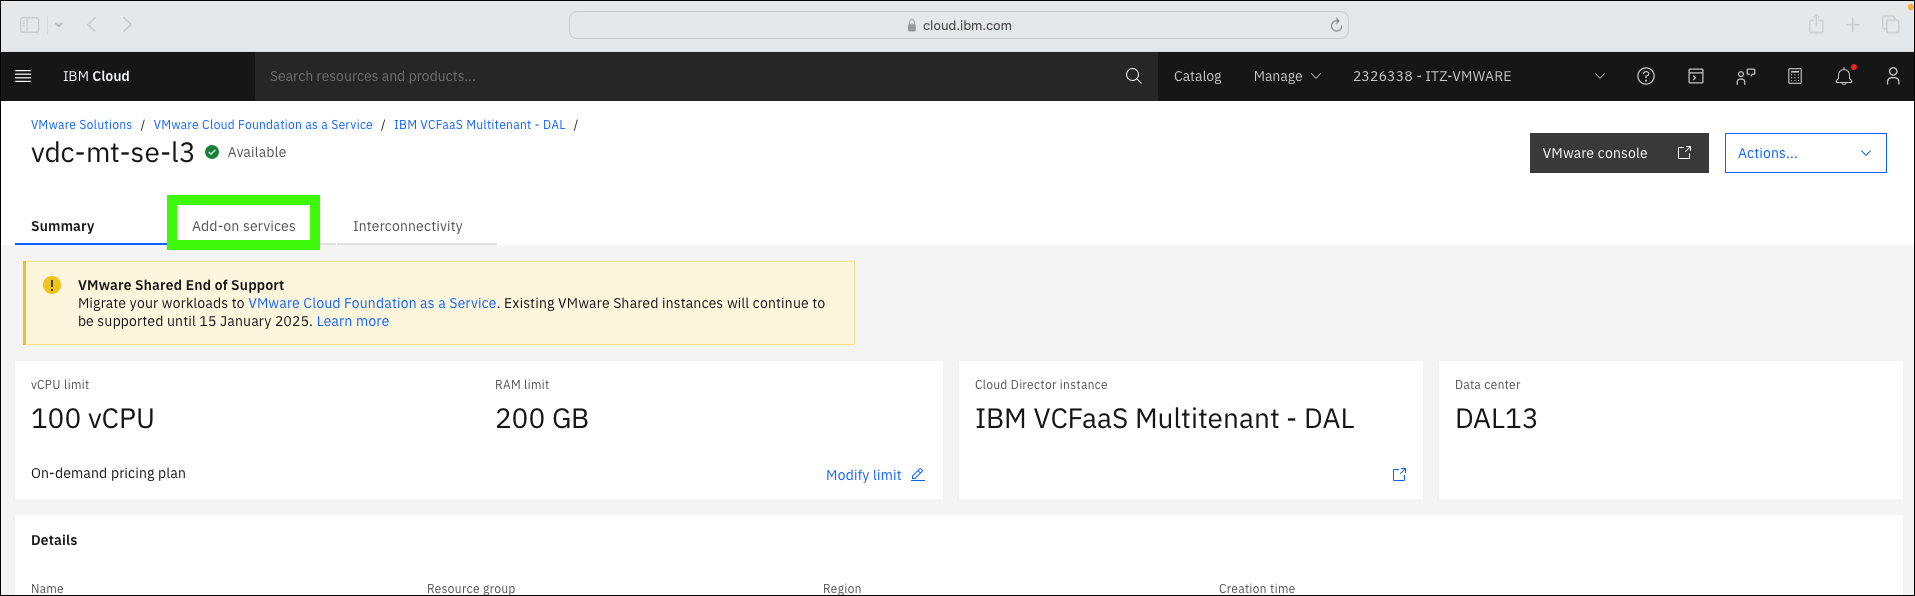Viewport: 1915px width, 596px height.
Task: Click the vCPU limit label
Action: (x=60, y=385)
